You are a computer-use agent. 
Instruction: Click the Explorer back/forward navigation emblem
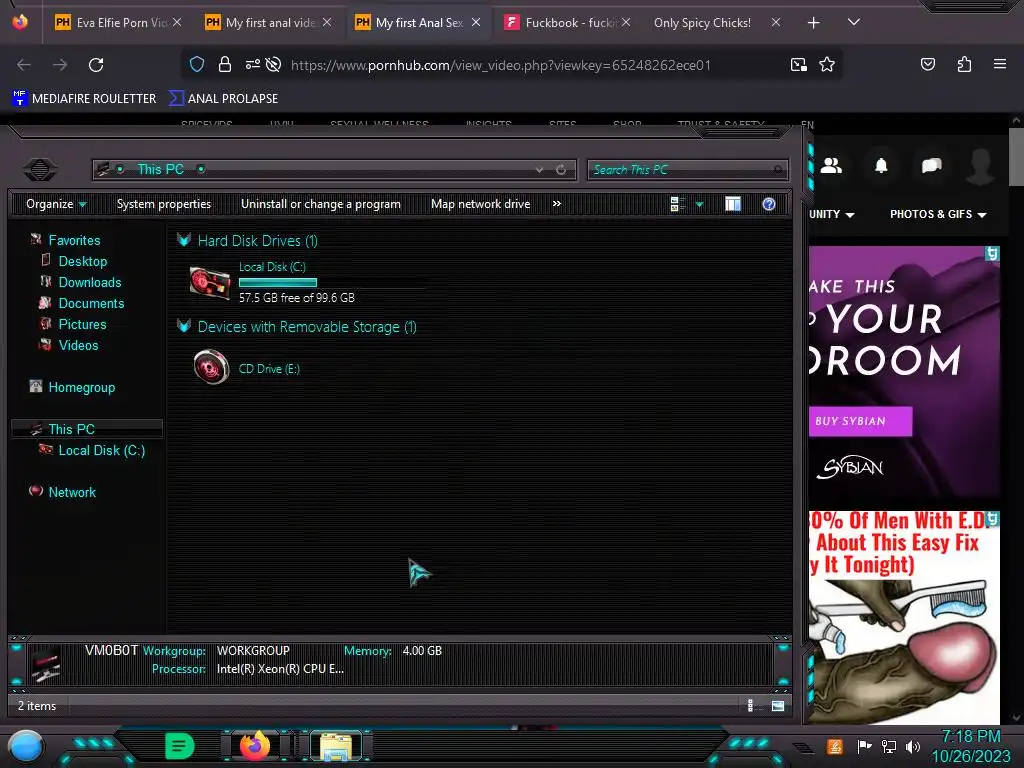tap(40, 170)
